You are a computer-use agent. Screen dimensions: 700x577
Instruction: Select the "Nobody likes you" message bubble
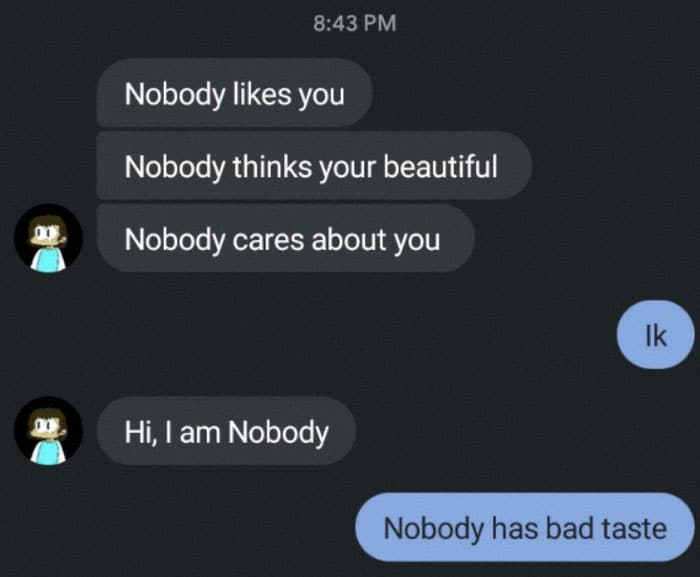(235, 93)
